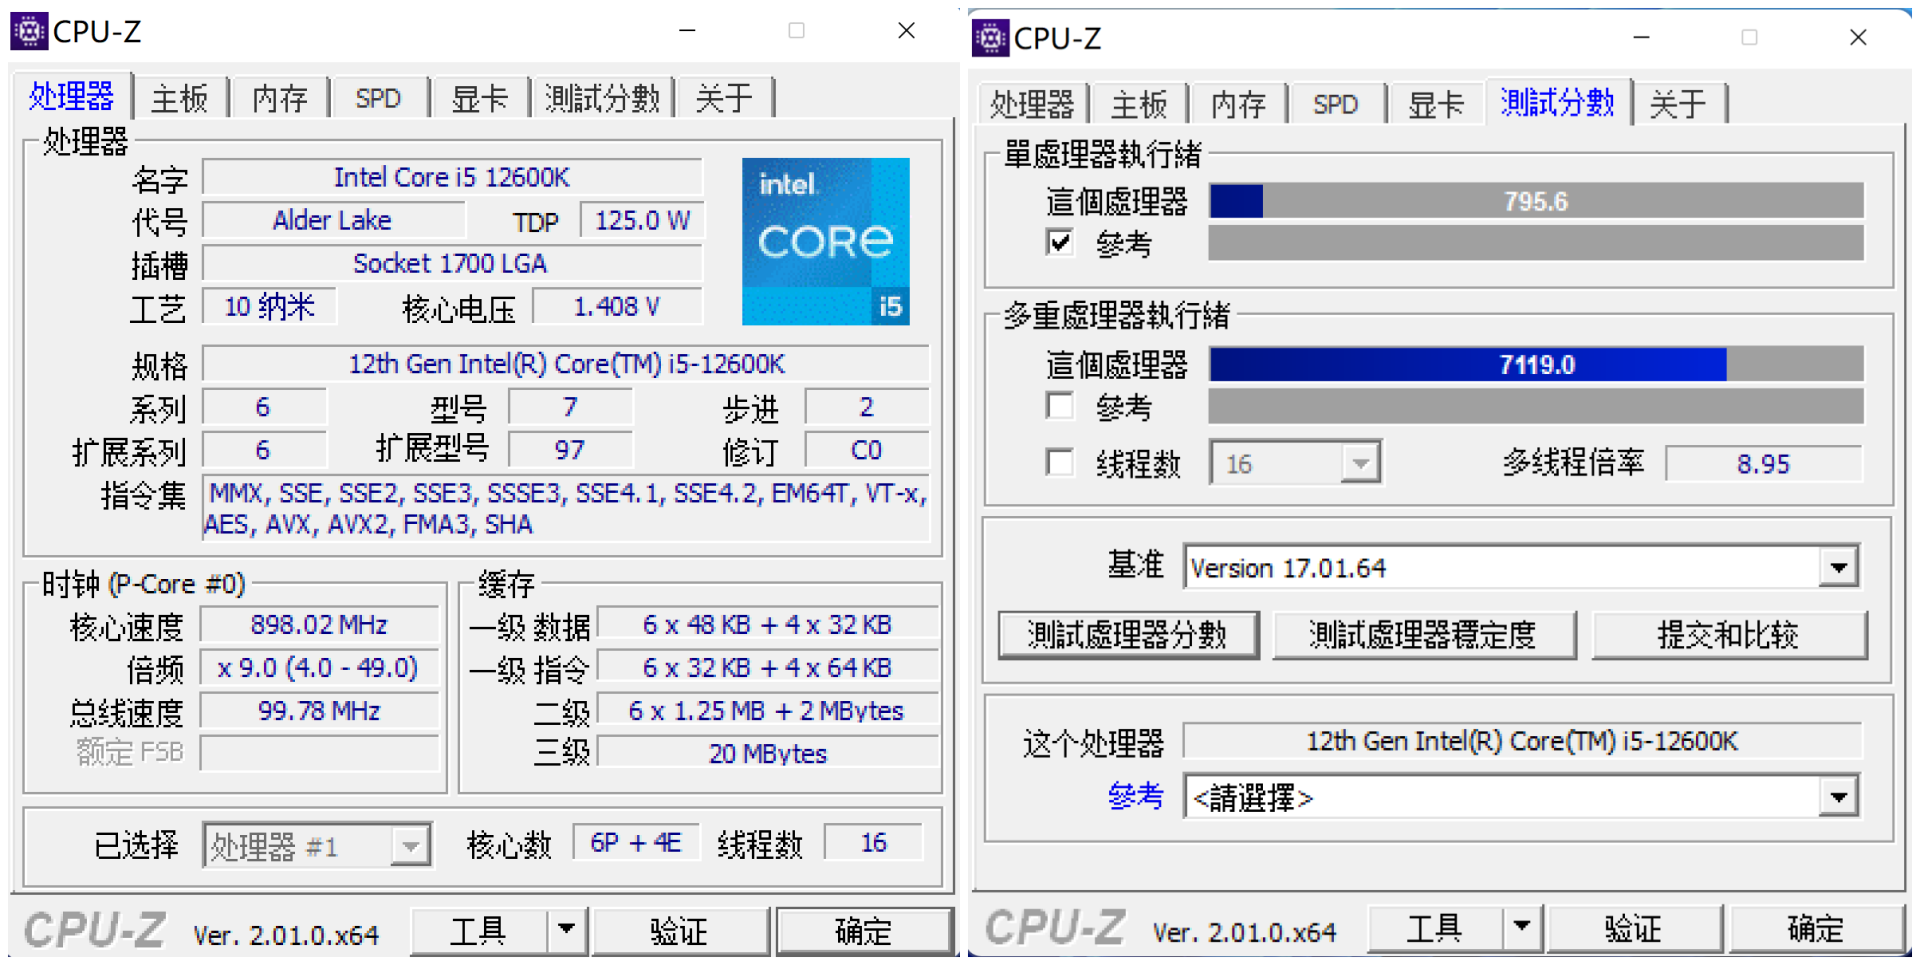Screen dimensions: 1920x965
Task: Click the 提交和比较 button
Action: 1729,634
